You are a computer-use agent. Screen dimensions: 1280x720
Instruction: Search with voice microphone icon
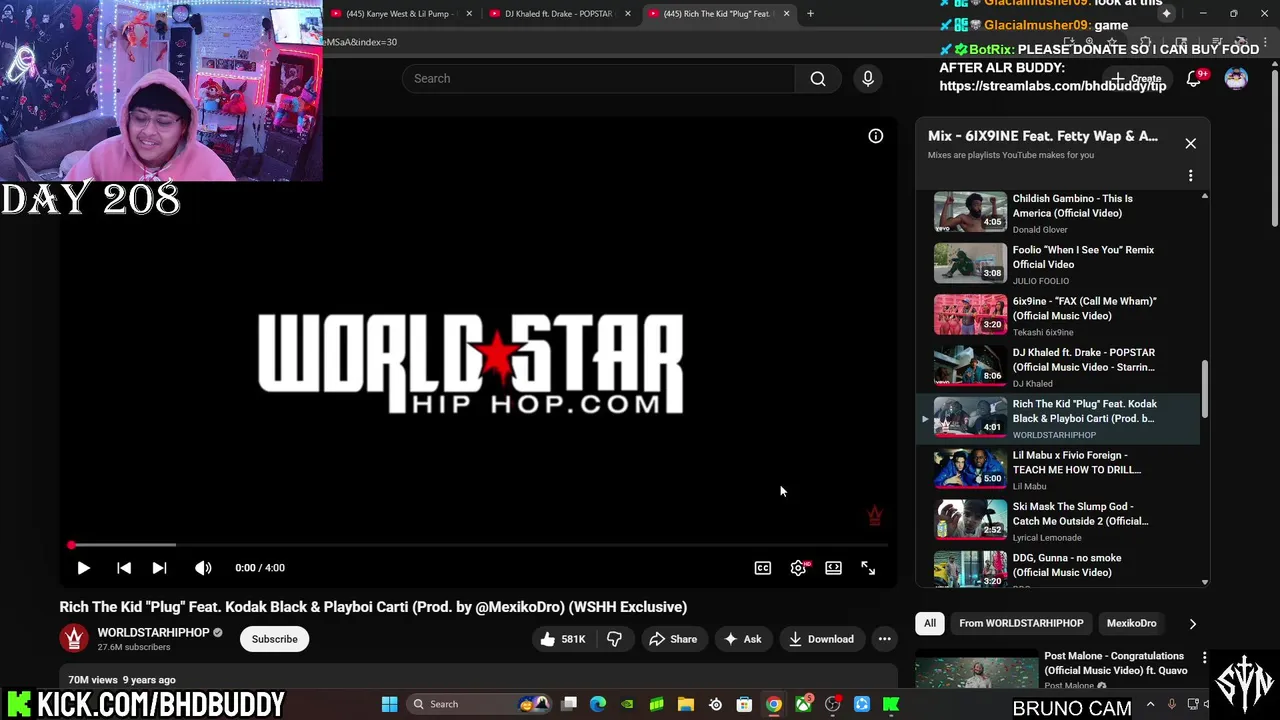point(868,78)
